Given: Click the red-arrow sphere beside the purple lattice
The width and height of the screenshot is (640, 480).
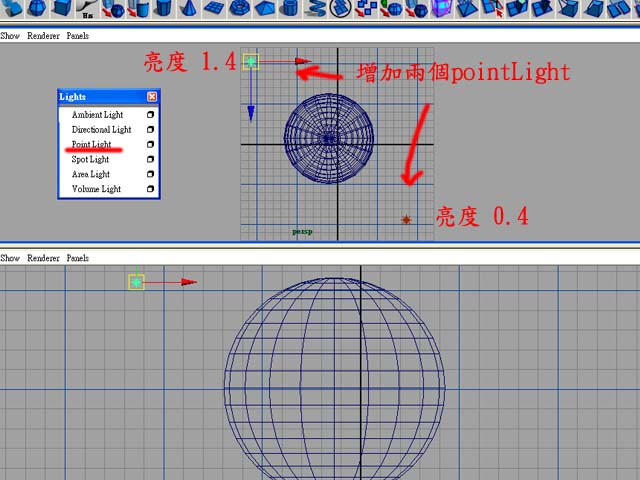Looking at the screenshot, I should (x=416, y=8).
